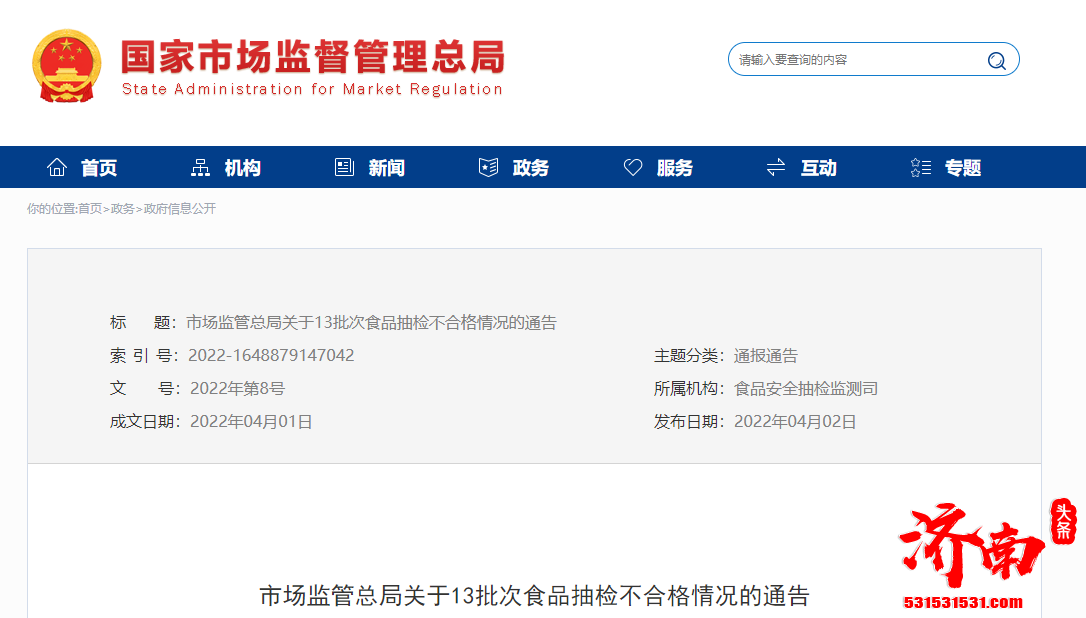
Task: Click the 专题 star icon
Action: (920, 167)
